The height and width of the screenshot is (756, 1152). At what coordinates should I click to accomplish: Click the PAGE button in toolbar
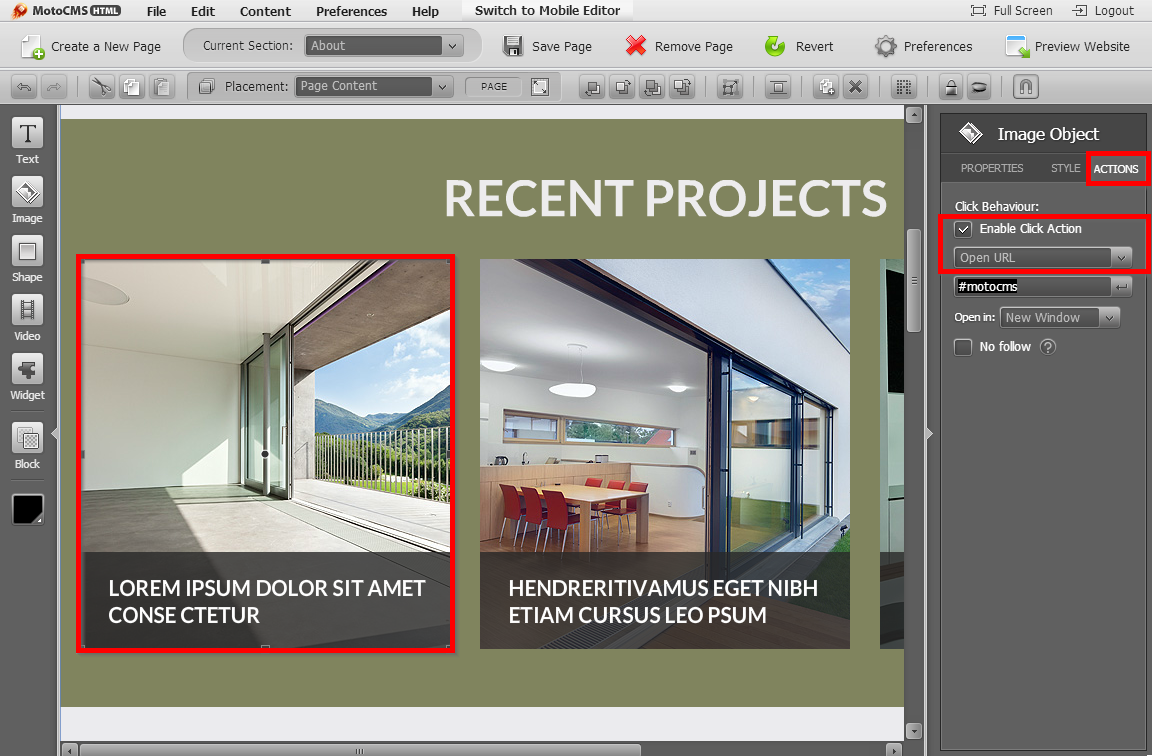click(x=494, y=87)
